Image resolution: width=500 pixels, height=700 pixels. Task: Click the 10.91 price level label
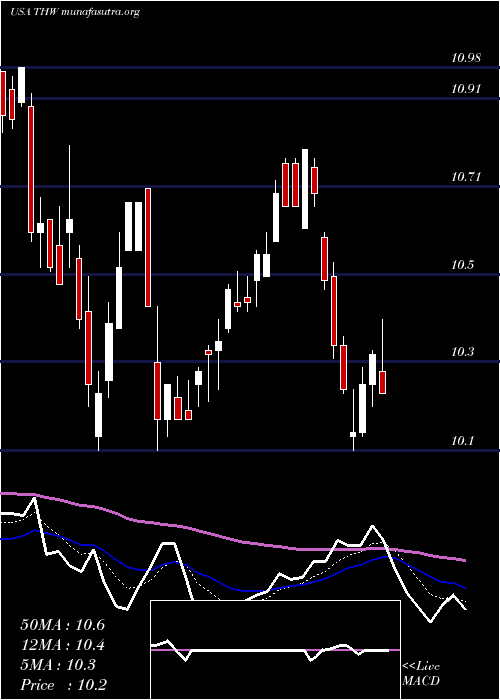click(466, 88)
